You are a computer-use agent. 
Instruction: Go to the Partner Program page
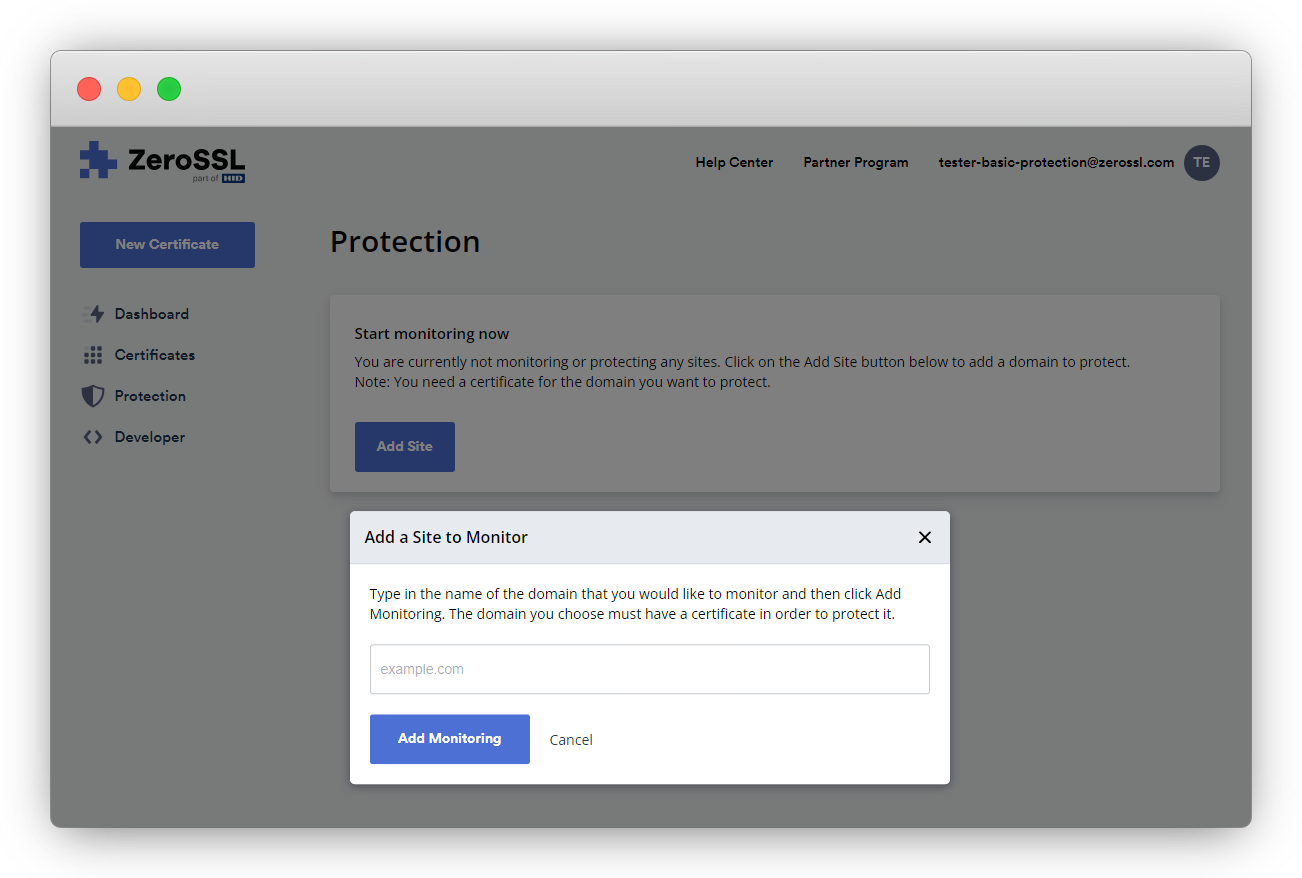[856, 163]
